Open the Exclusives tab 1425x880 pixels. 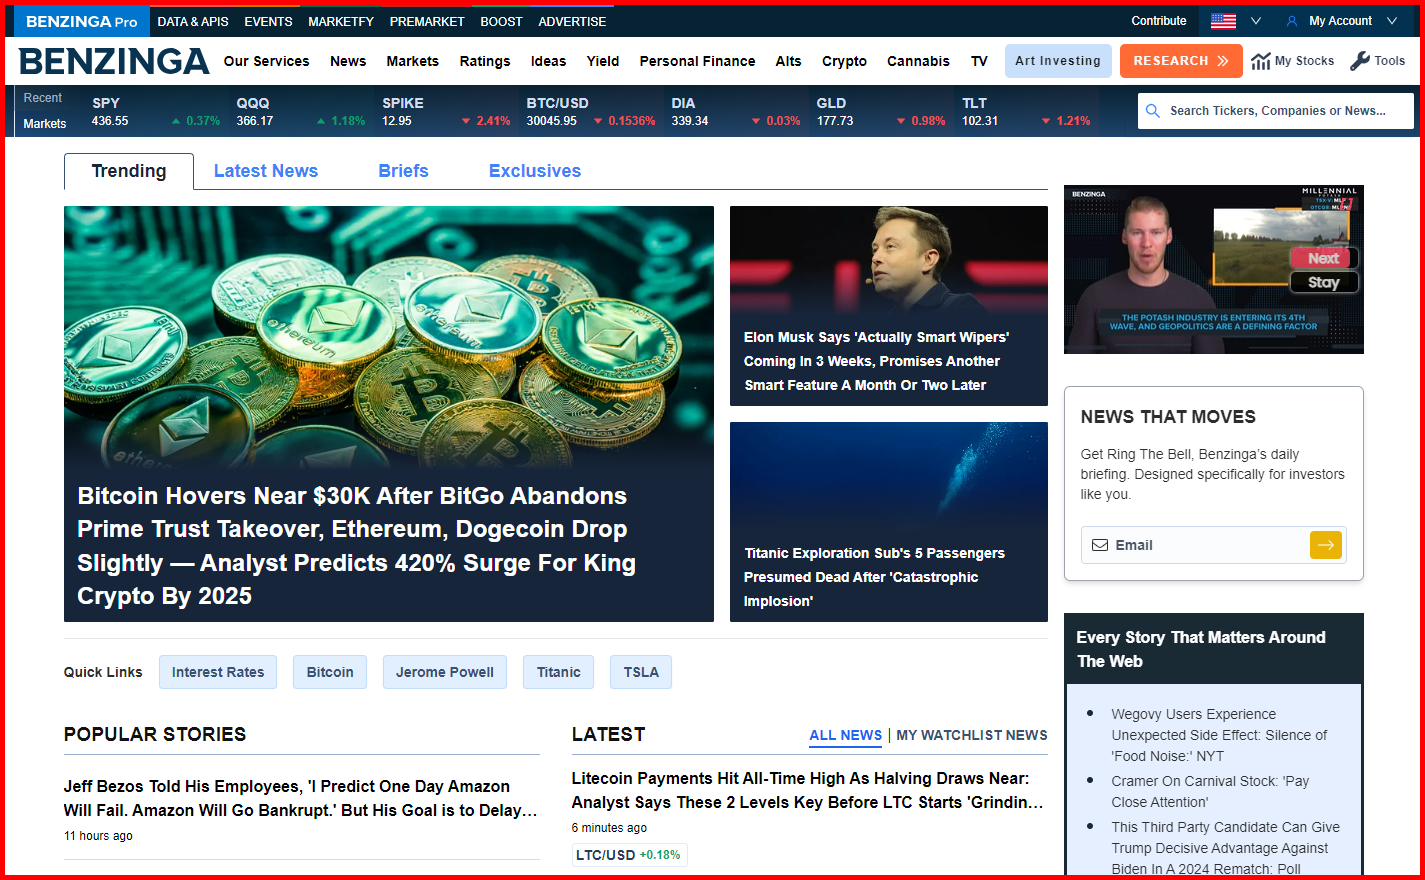534,171
